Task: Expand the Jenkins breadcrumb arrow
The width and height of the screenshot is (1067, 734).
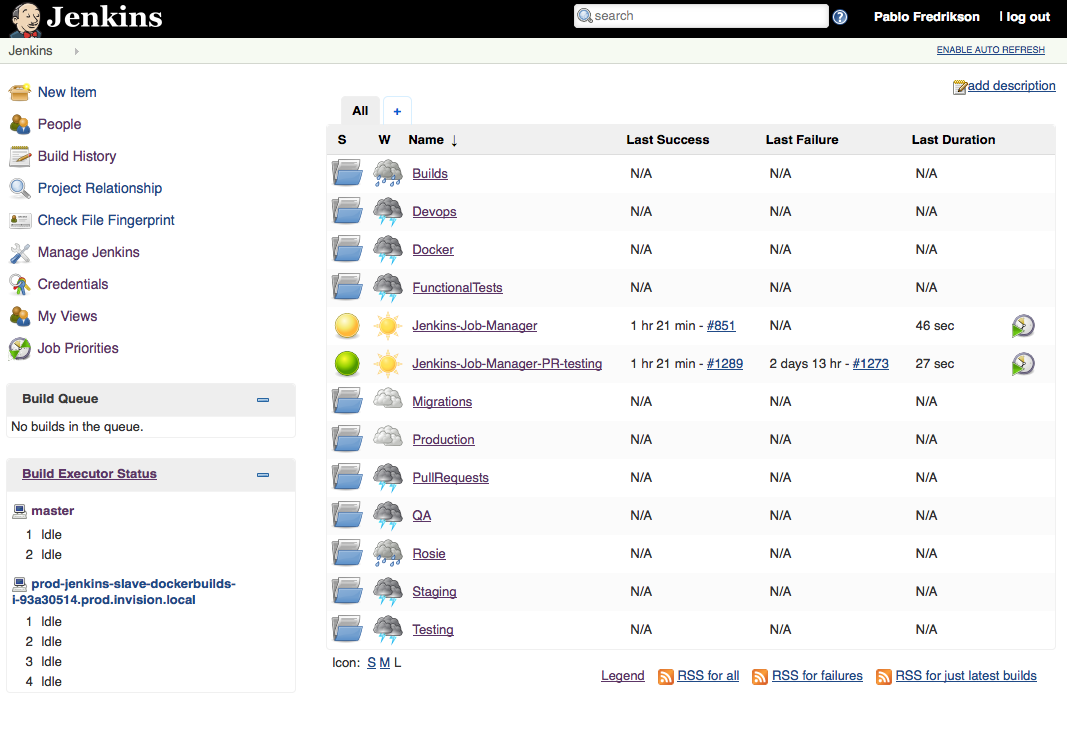Action: click(76, 51)
